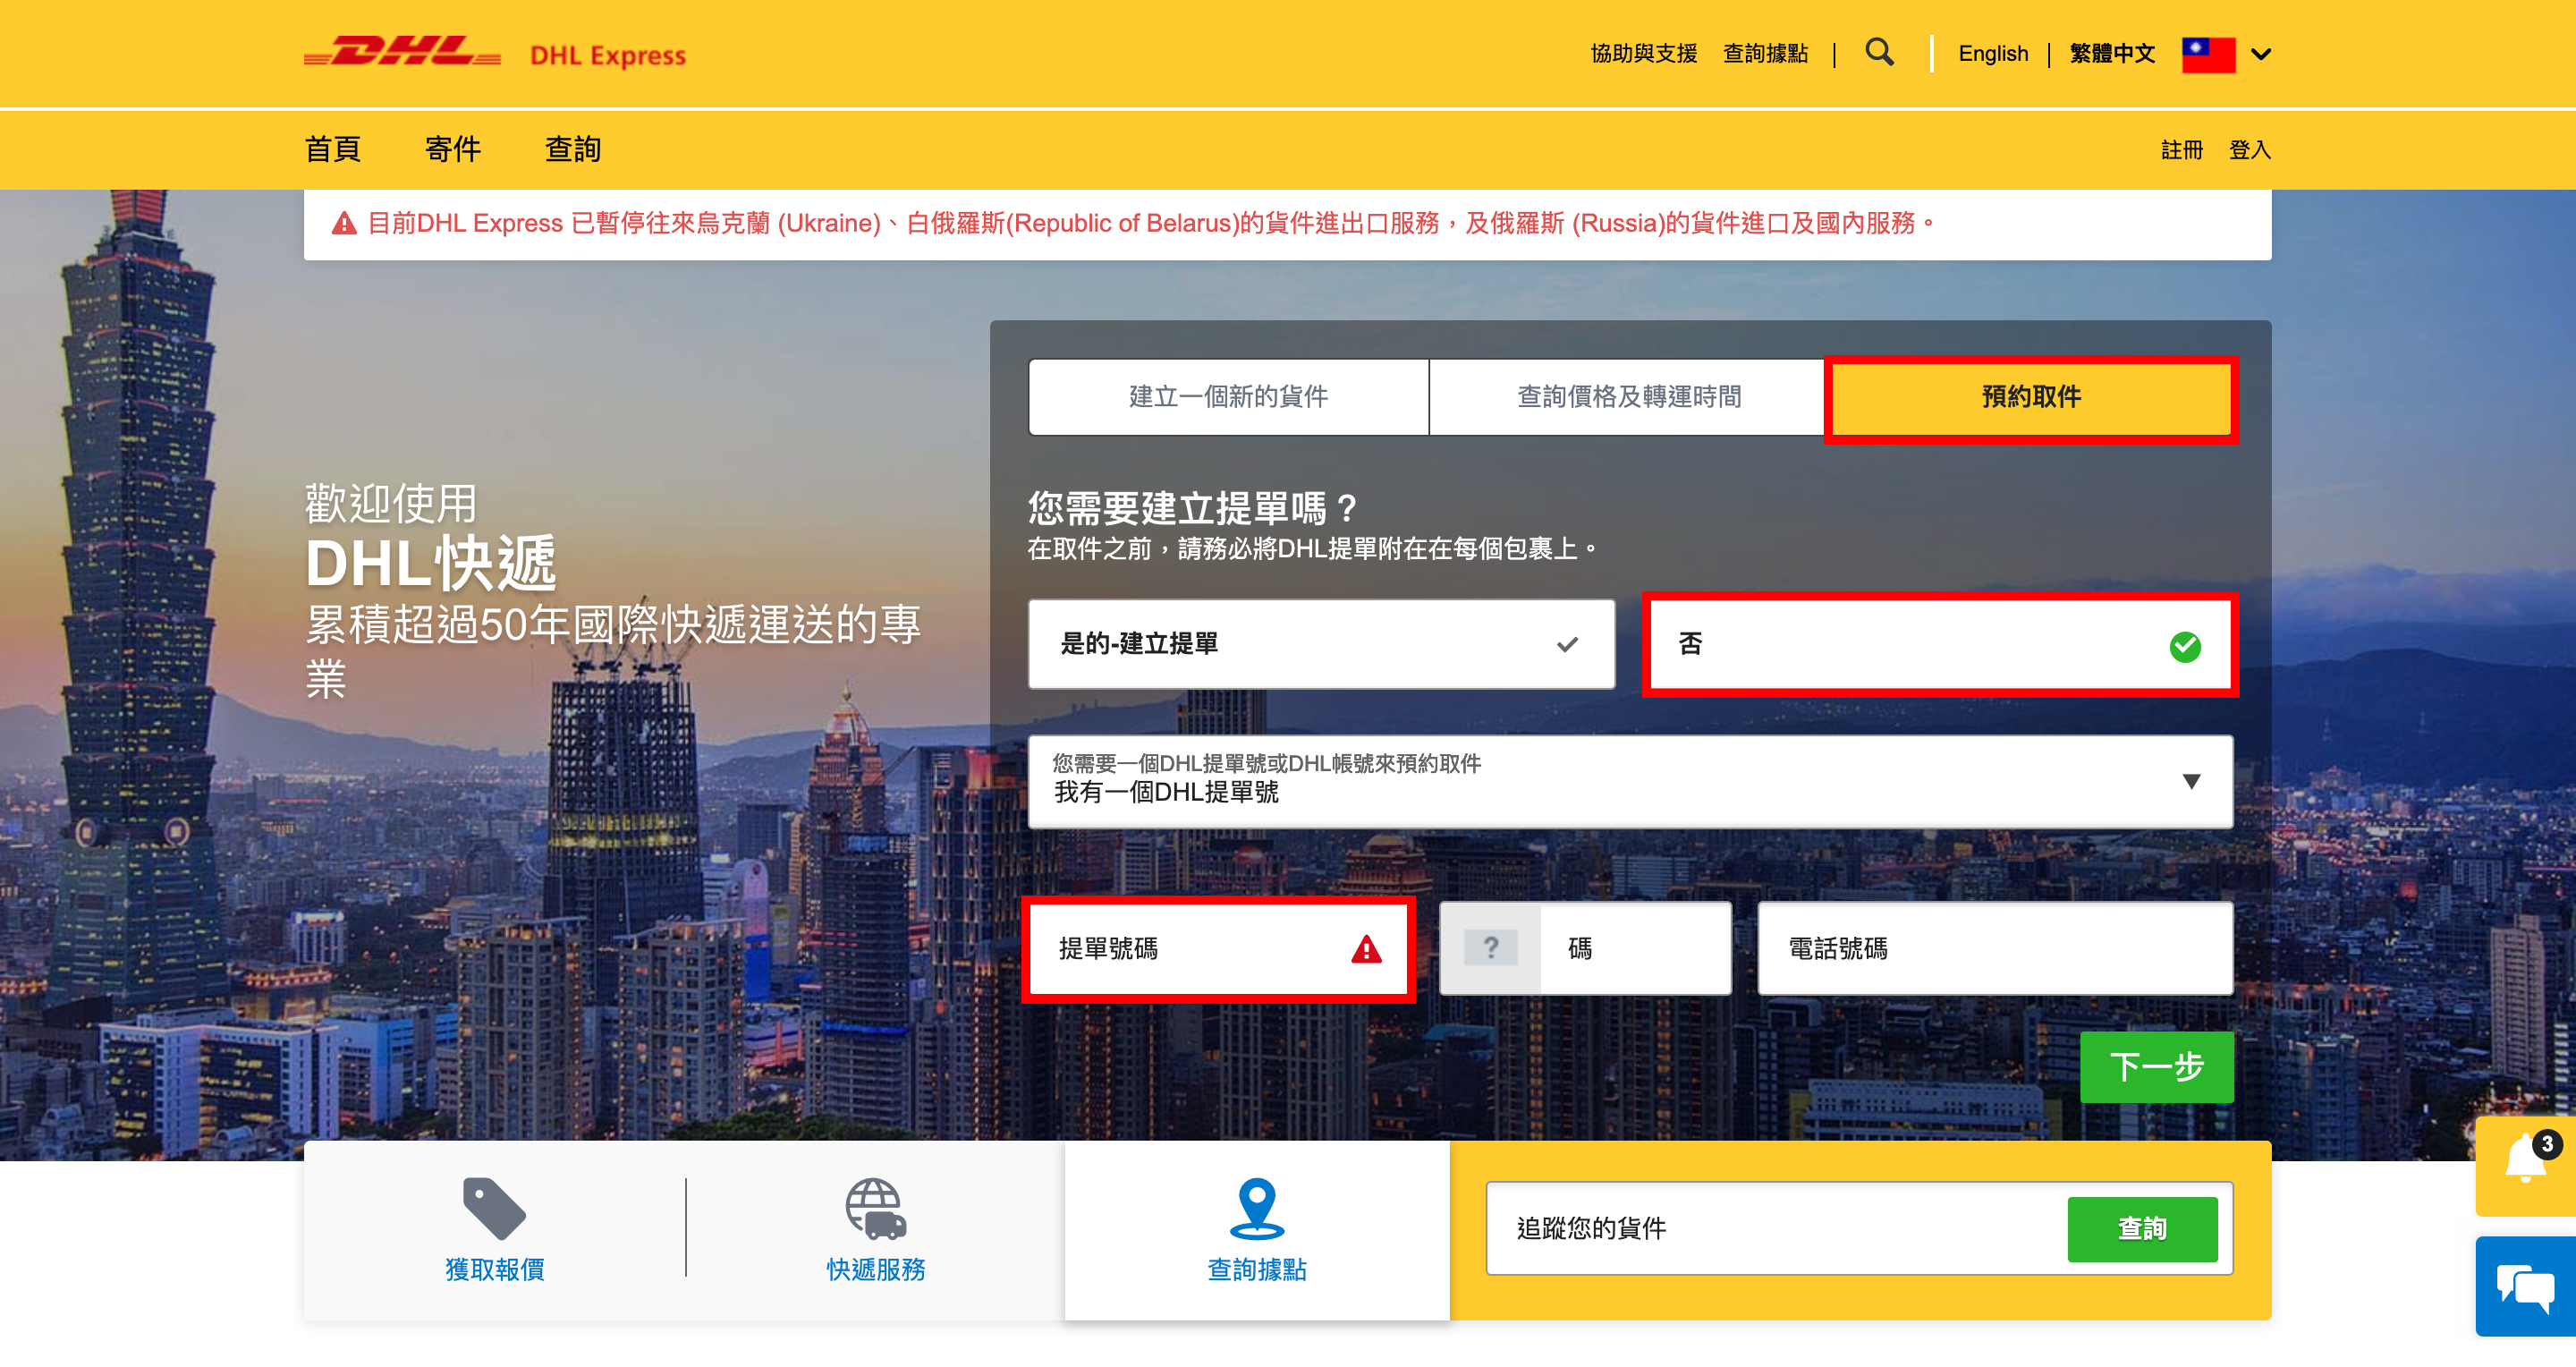The width and height of the screenshot is (2576, 1367).
Task: Expand the country selector chevron
Action: coord(2261,55)
